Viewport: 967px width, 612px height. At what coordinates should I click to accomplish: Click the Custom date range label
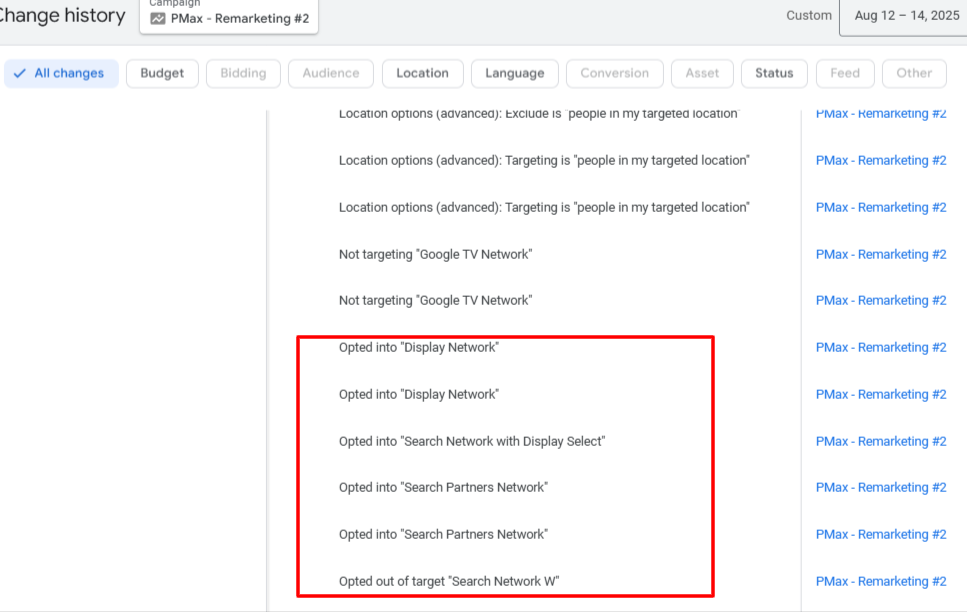tap(809, 15)
